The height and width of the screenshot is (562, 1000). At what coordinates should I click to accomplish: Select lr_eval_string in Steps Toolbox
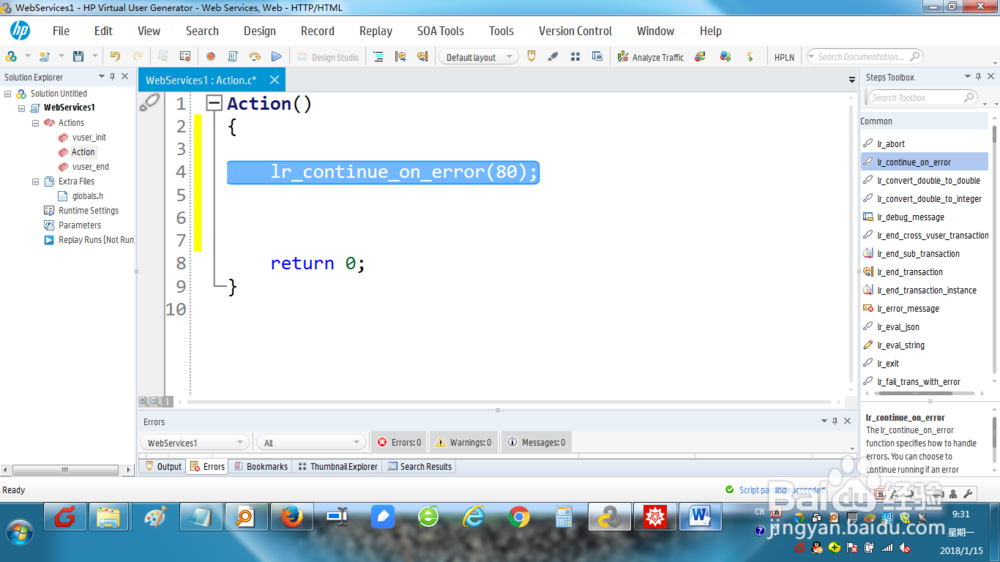coord(901,345)
